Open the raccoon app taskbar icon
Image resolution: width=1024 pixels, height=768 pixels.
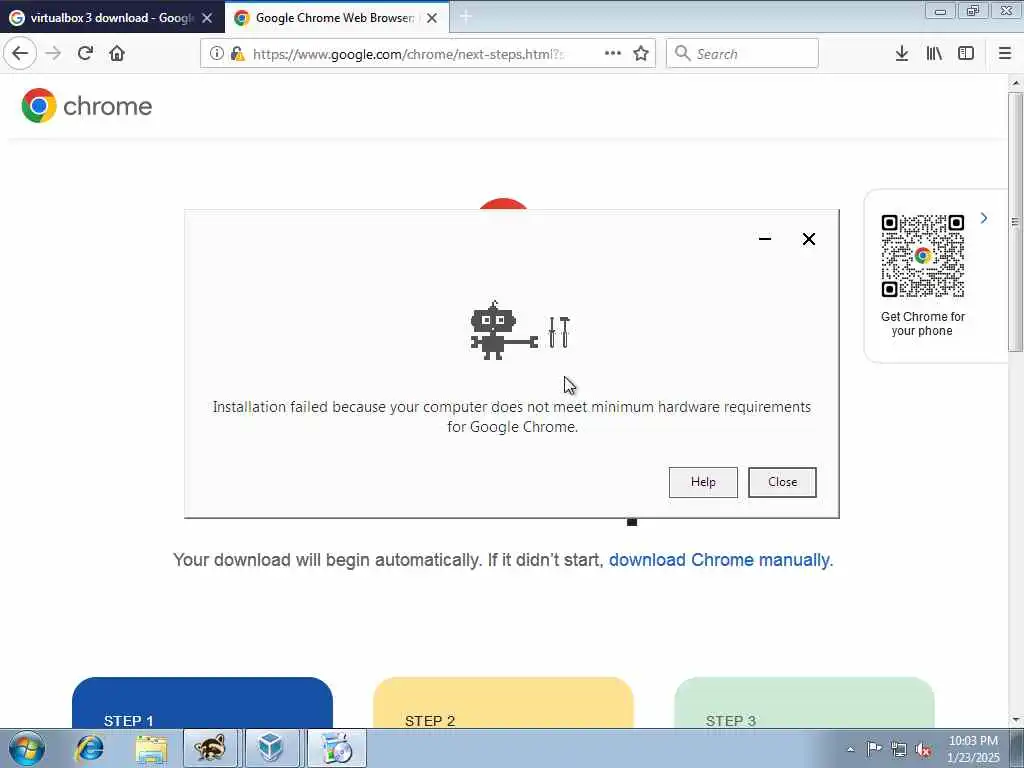[x=210, y=748]
